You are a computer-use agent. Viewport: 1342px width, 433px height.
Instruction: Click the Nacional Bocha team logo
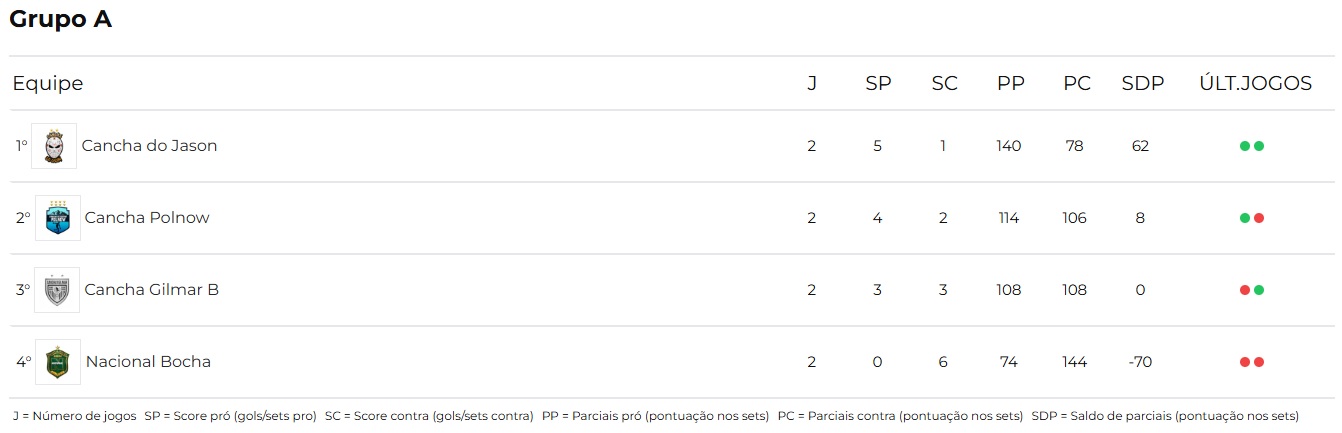[58, 362]
